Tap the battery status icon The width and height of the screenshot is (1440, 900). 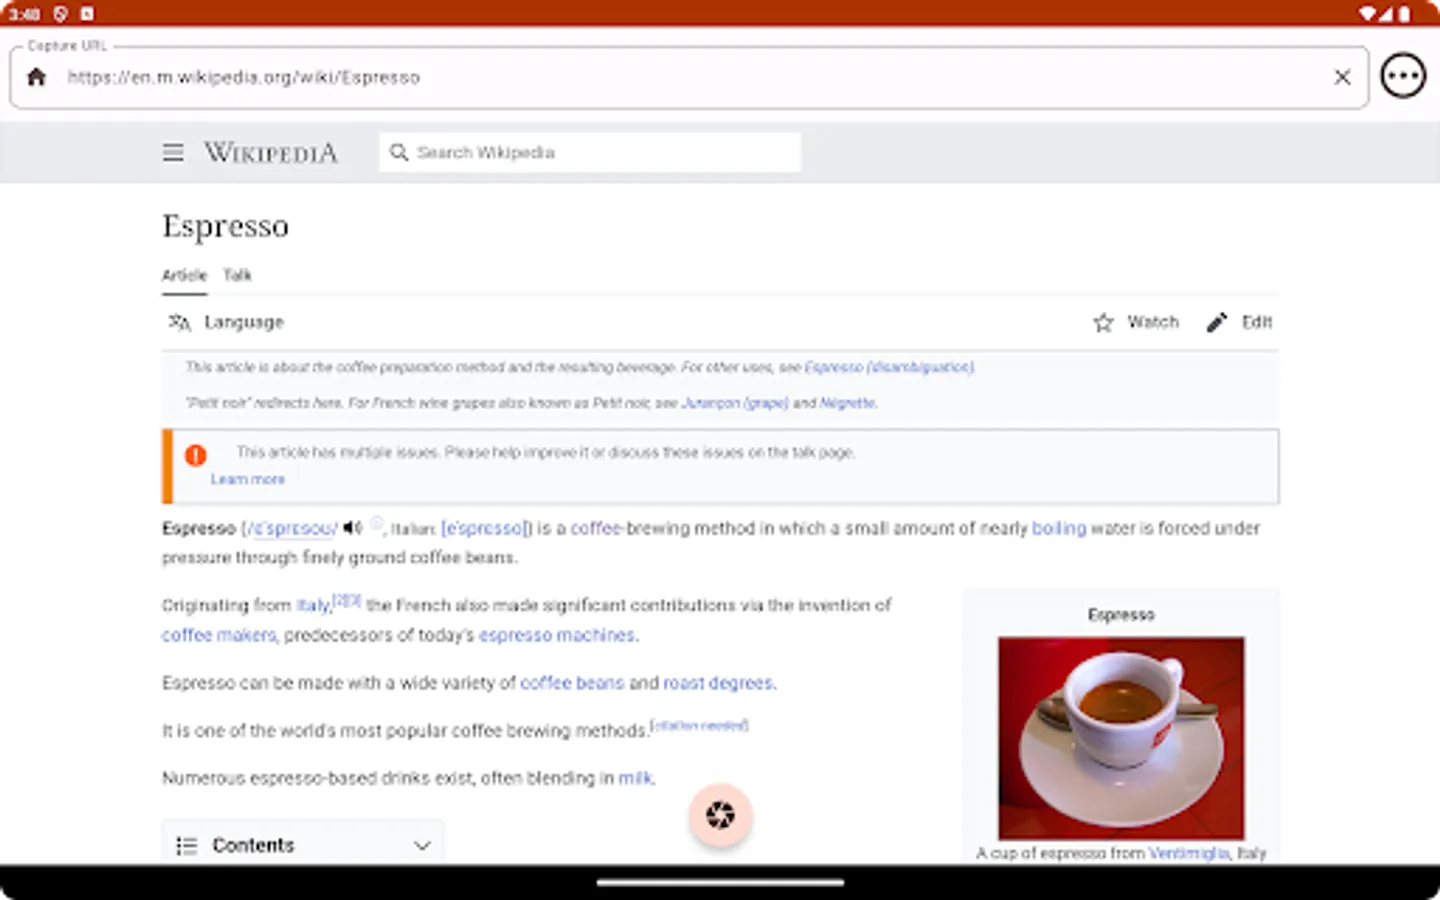[x=1404, y=14]
